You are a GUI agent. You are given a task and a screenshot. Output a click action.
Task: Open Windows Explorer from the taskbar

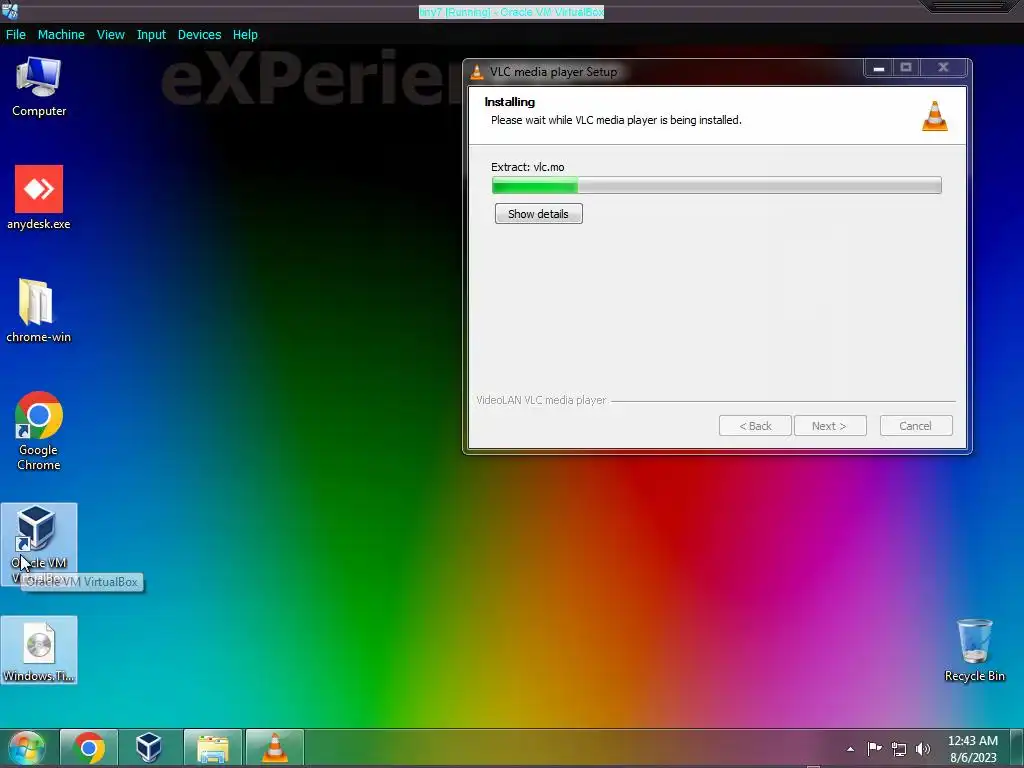(x=212, y=748)
